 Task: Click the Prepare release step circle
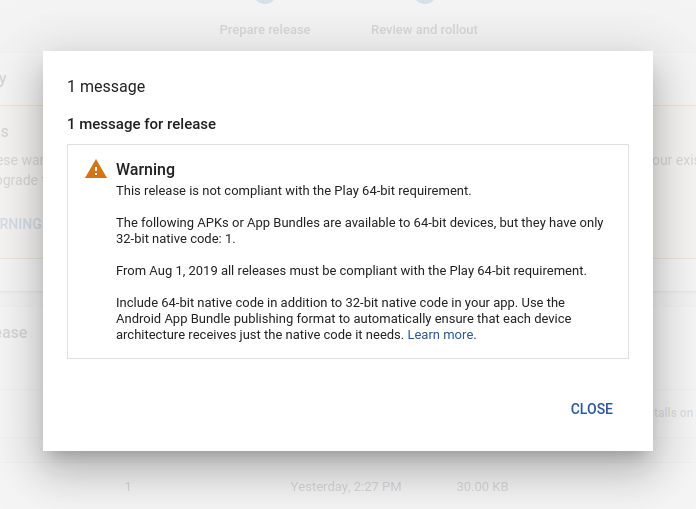(264, 5)
